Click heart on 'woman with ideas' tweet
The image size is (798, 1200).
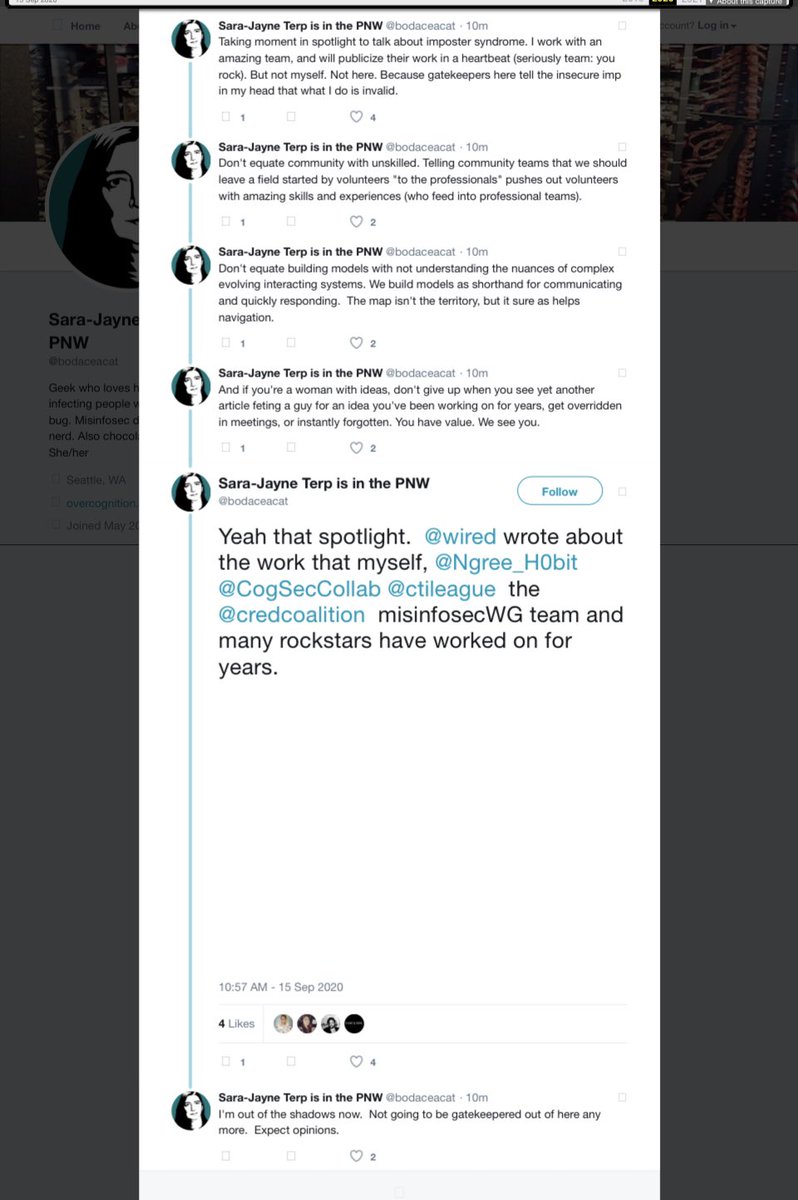(355, 448)
